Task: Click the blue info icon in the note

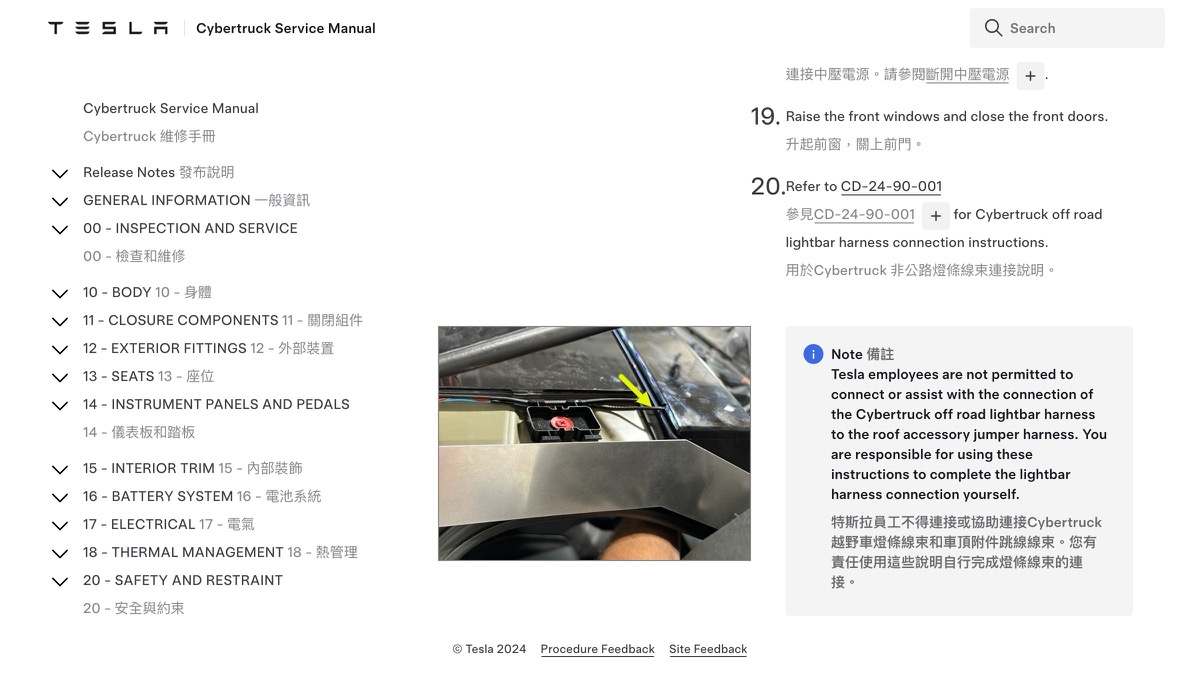Action: tap(813, 354)
